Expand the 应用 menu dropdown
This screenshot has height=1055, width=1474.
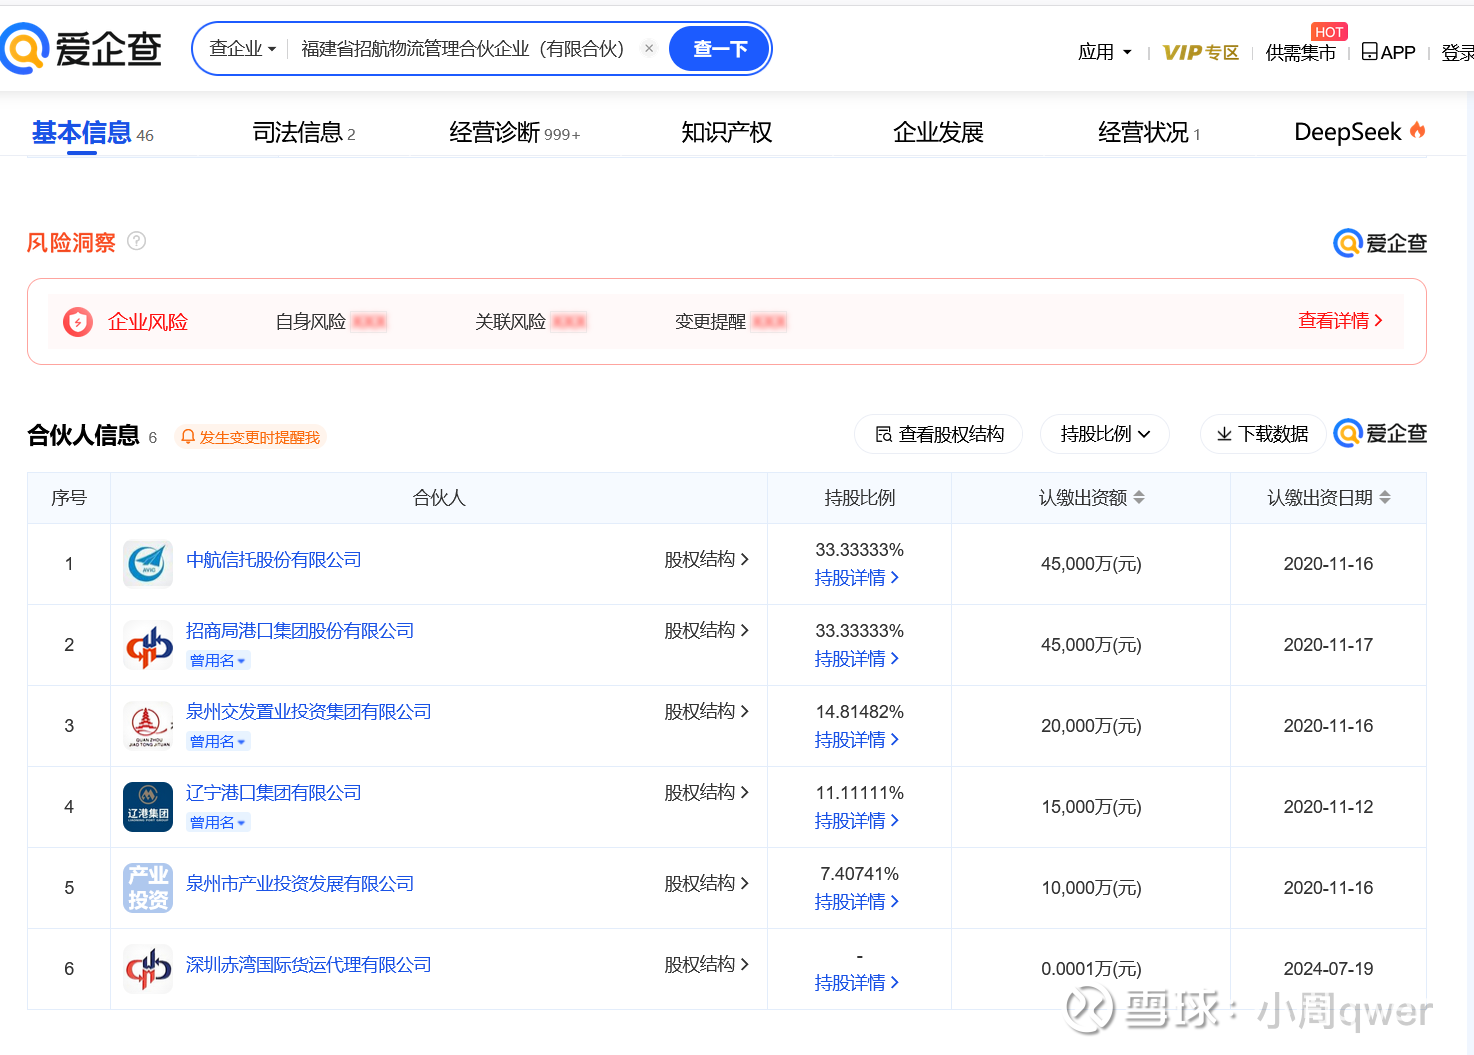(x=1105, y=52)
